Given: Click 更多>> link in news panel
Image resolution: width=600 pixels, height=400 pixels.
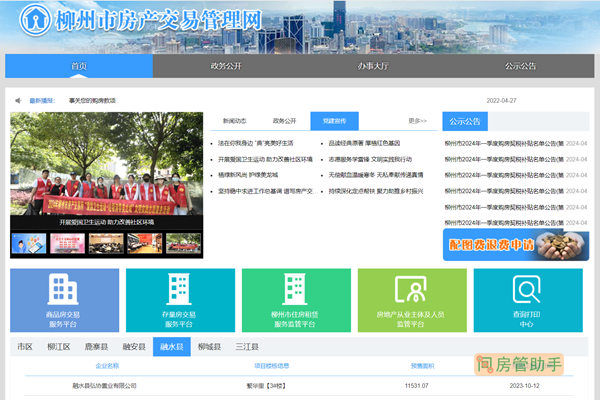Looking at the screenshot, I should click(417, 121).
